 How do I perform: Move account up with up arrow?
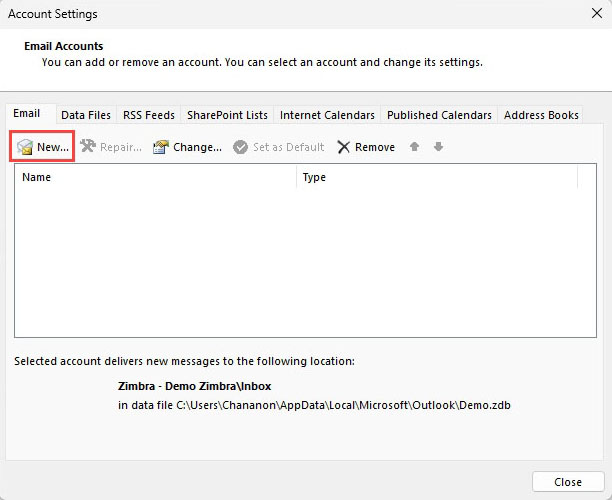coord(415,147)
